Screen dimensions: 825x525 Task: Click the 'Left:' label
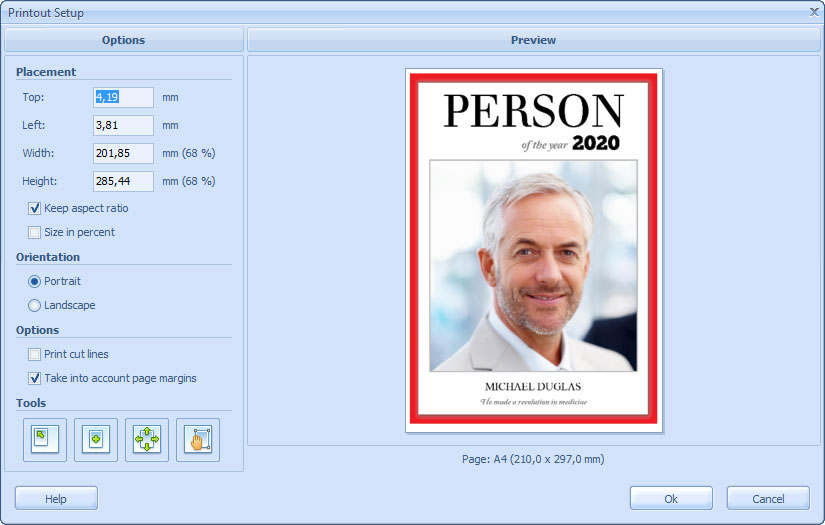(34, 125)
